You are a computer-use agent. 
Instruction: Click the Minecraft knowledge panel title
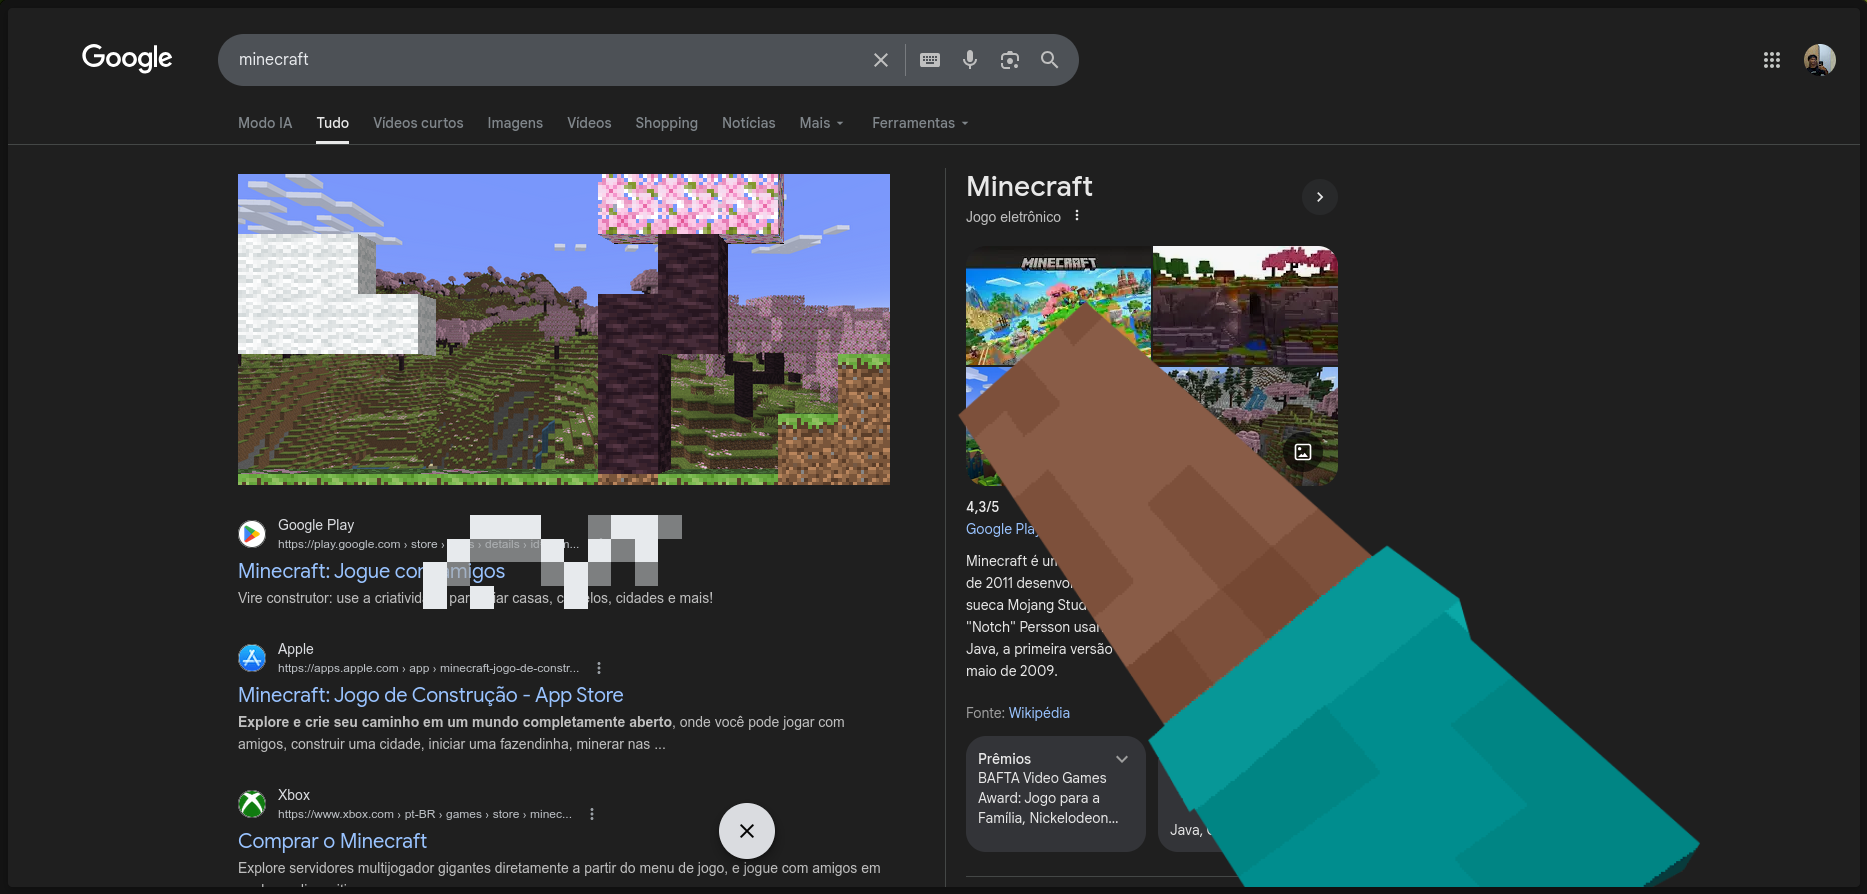click(x=1029, y=186)
